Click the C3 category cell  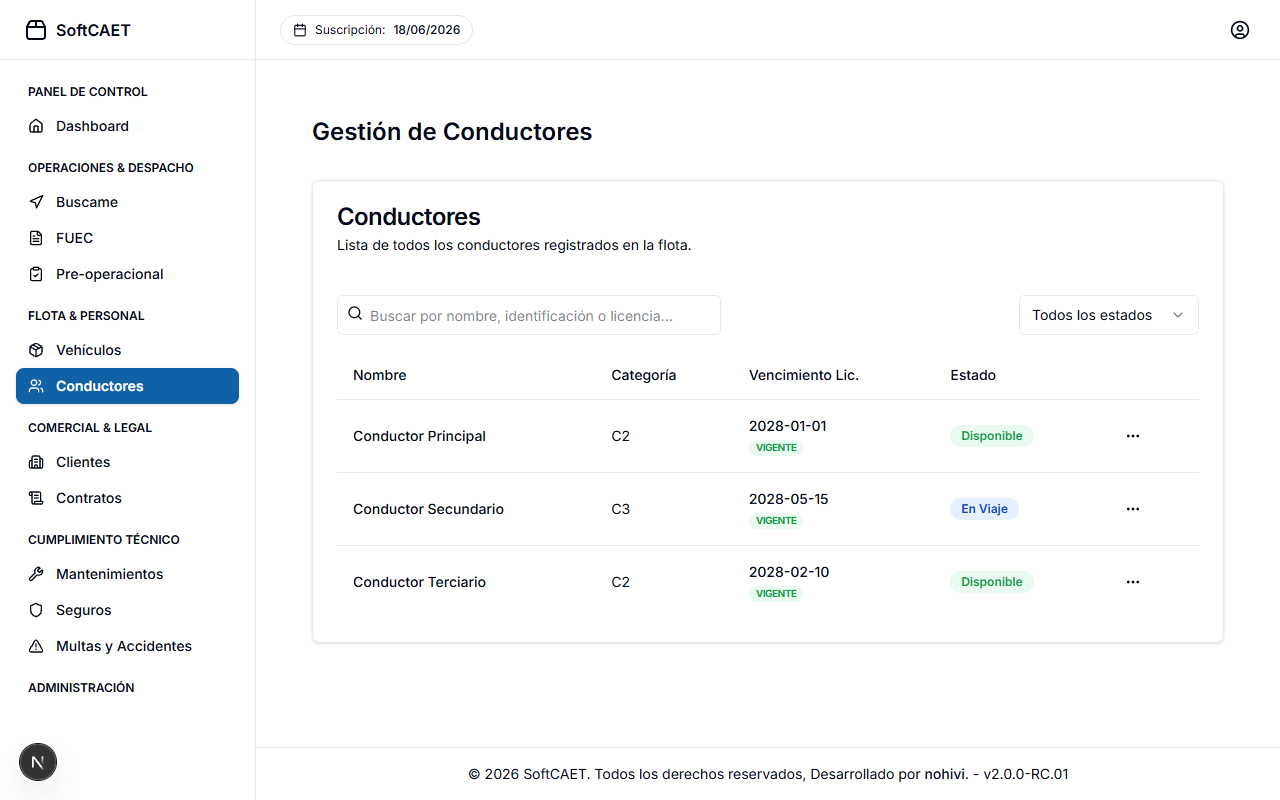point(621,509)
